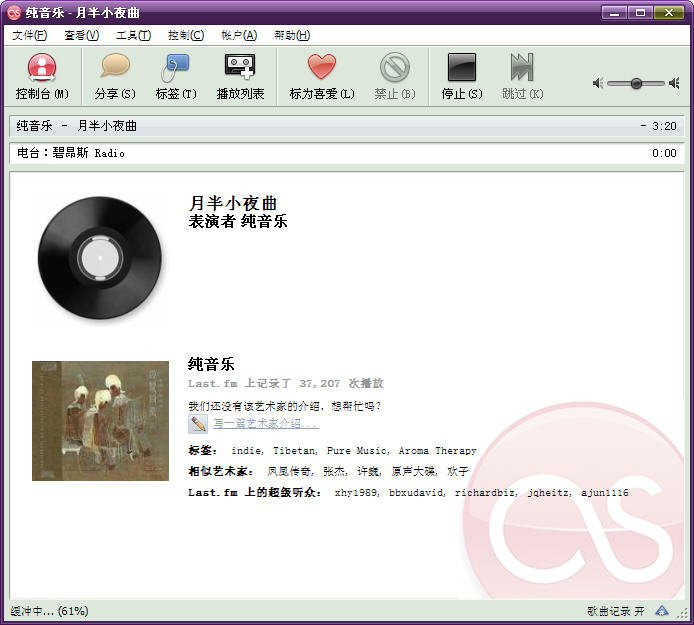
Task: Click the Aroma Therapy tag
Action: pyautogui.click(x=437, y=451)
